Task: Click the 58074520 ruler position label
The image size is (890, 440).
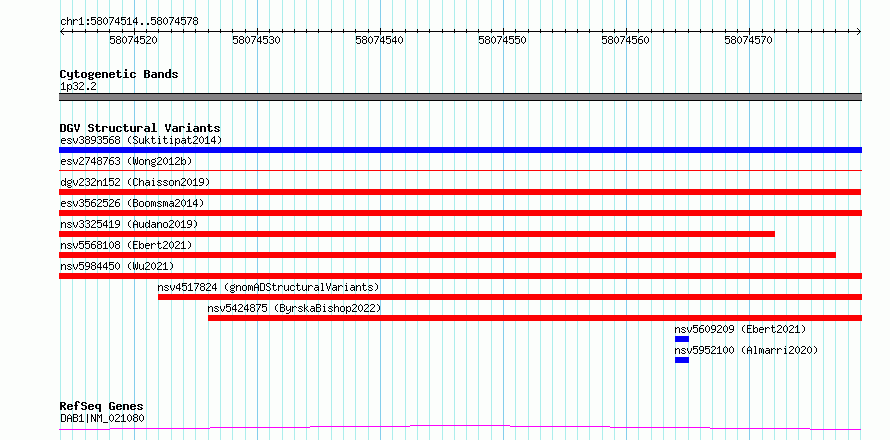Action: pyautogui.click(x=133, y=40)
